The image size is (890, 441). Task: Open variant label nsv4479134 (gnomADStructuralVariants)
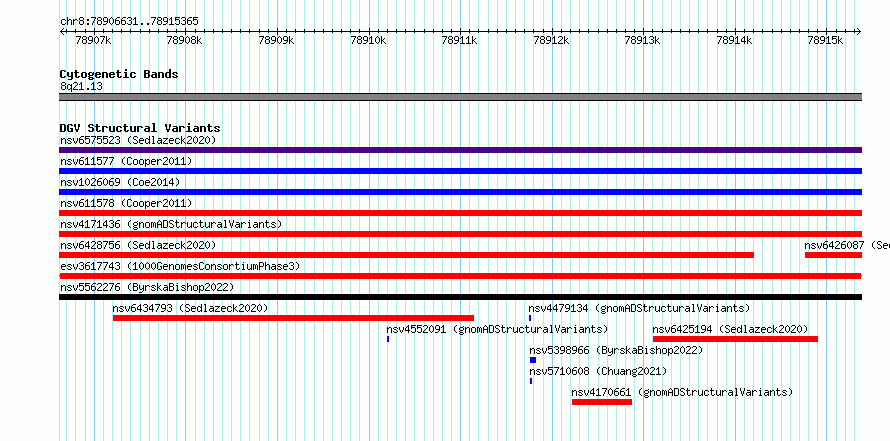(639, 308)
